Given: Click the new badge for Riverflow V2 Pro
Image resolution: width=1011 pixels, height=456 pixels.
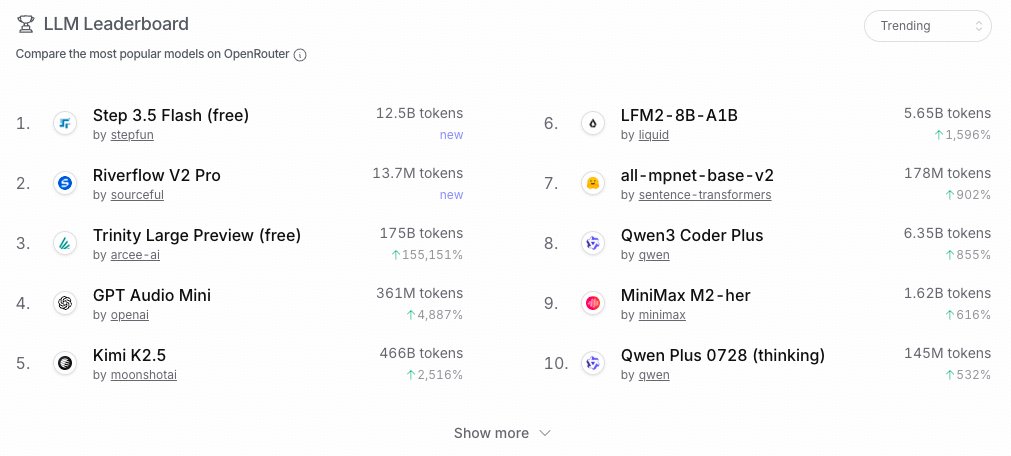Looking at the screenshot, I should (x=451, y=195).
